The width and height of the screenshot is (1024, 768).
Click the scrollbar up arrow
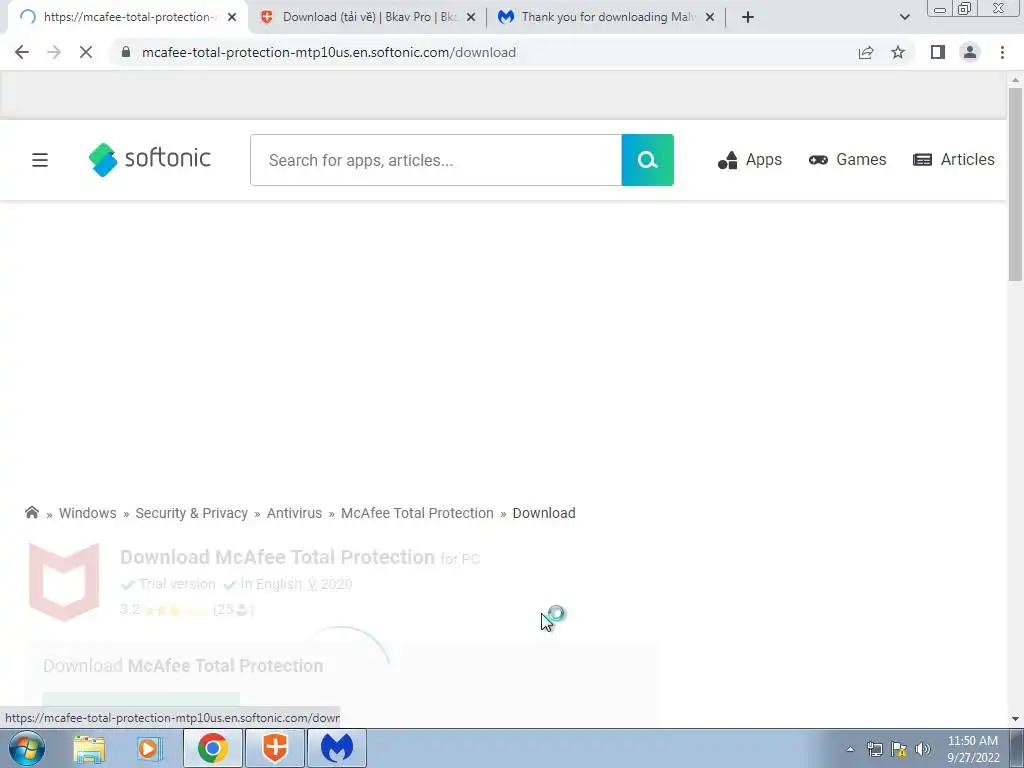pos(1015,80)
